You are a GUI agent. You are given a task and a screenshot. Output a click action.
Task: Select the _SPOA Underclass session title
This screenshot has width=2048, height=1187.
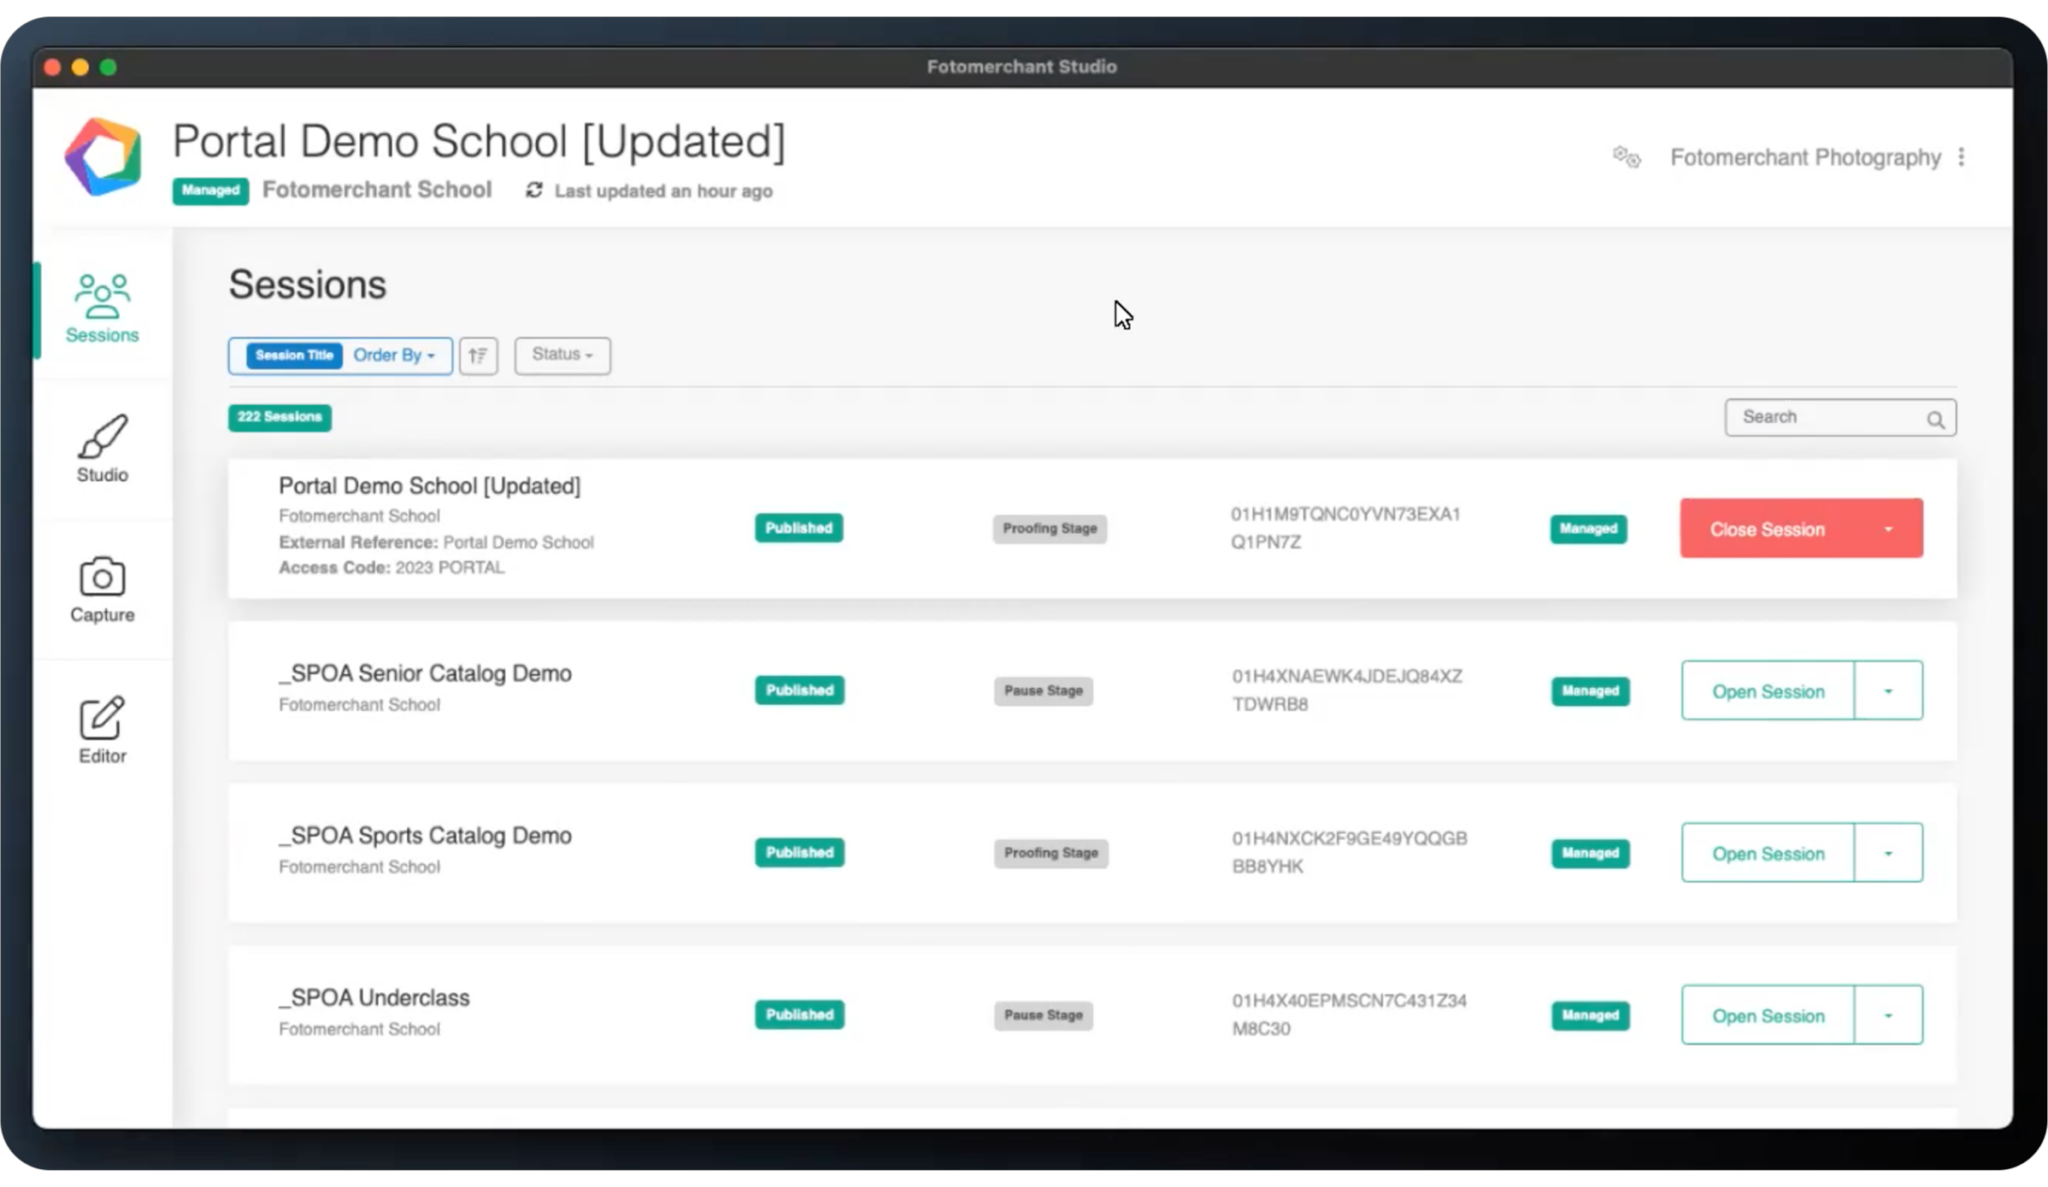coord(374,997)
